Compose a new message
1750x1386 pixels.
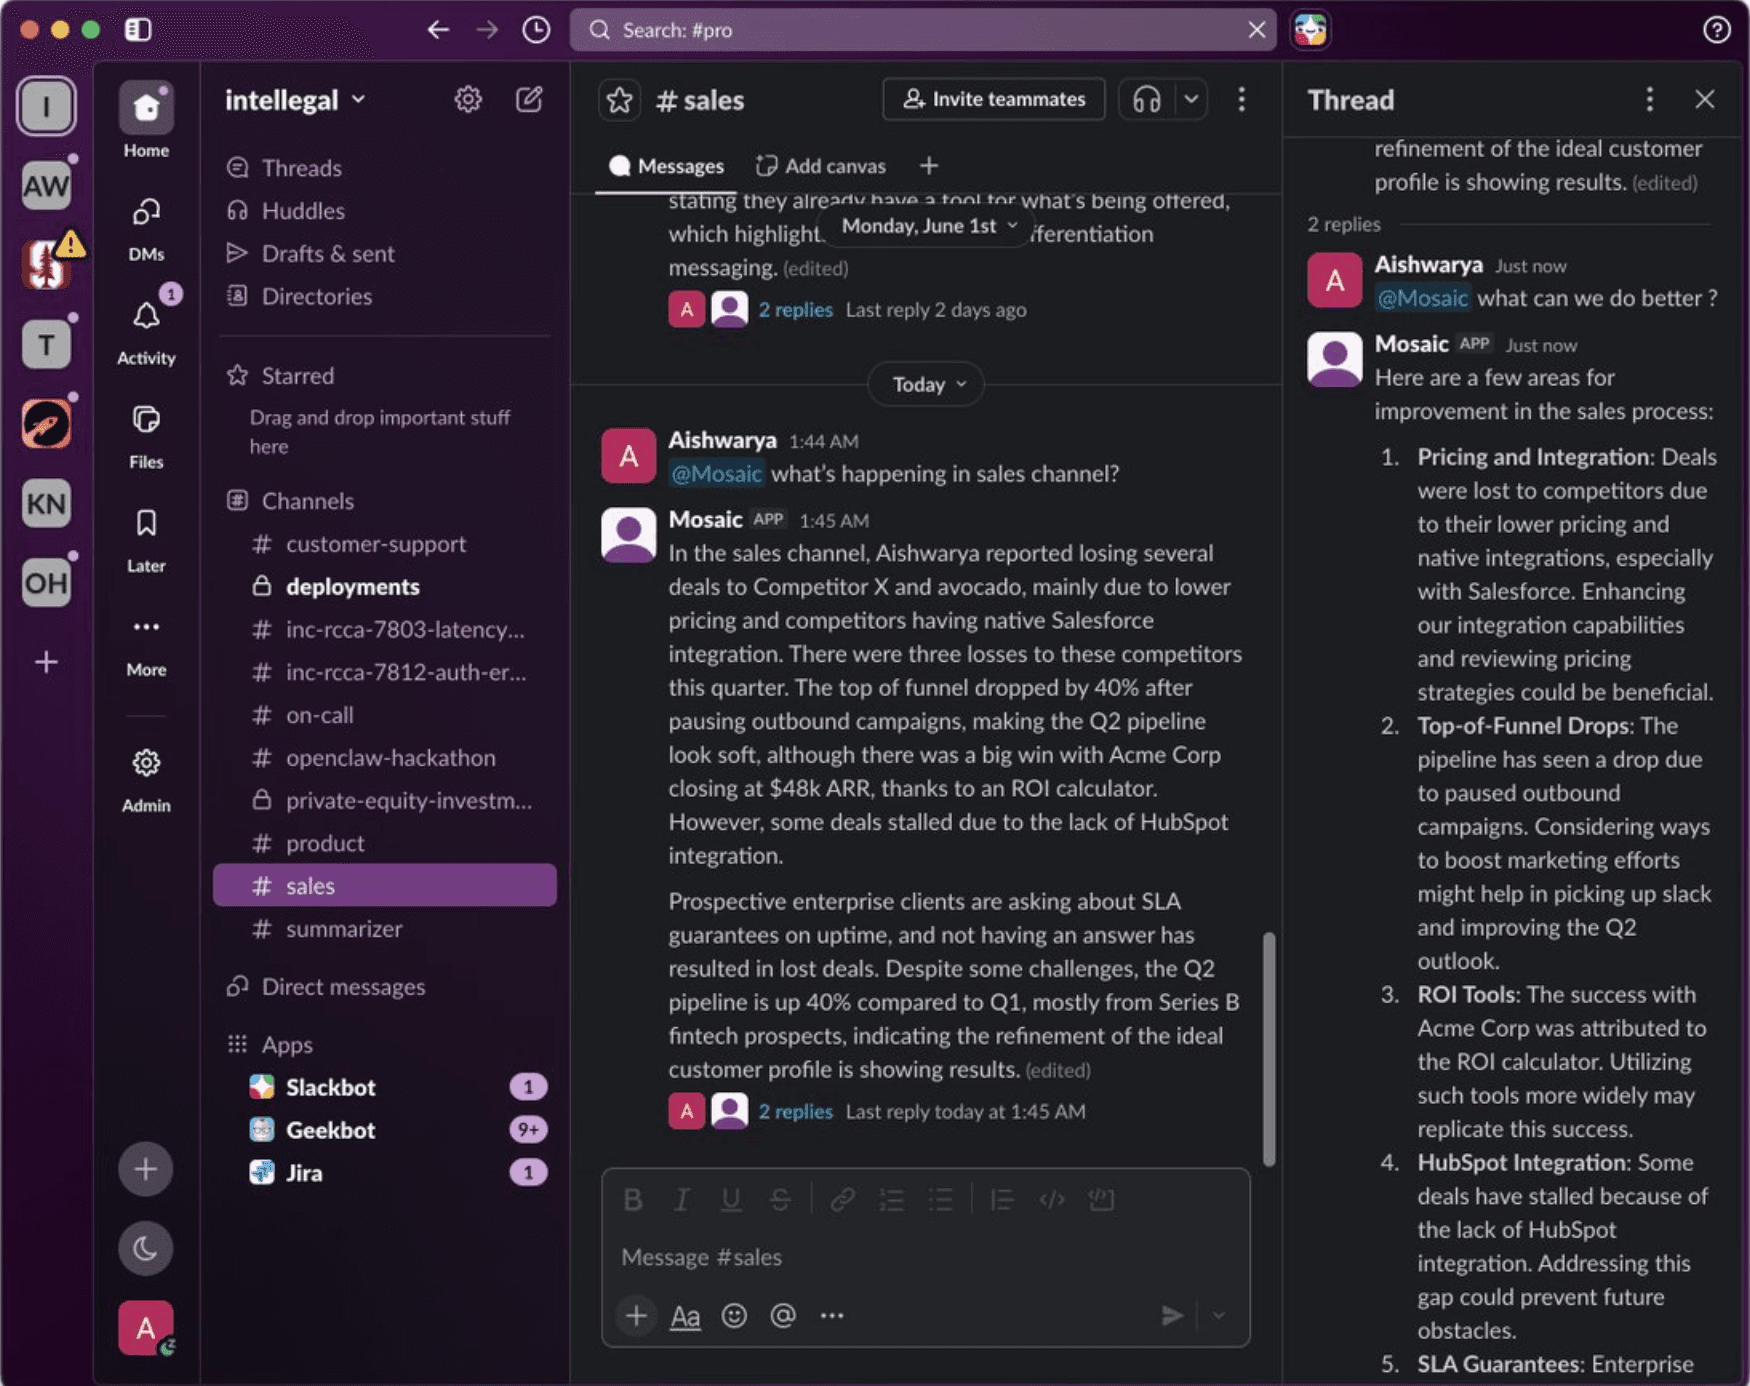coord(529,99)
